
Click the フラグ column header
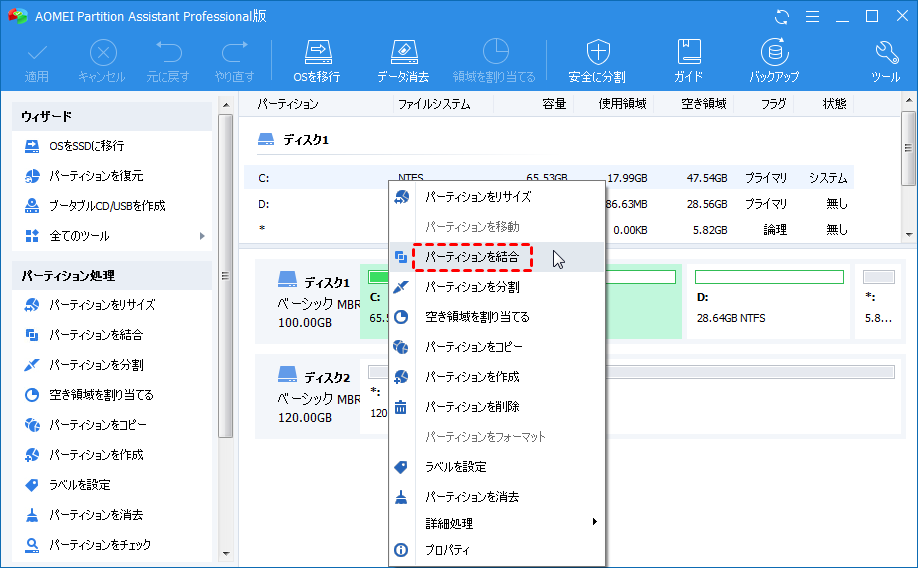coord(773,104)
